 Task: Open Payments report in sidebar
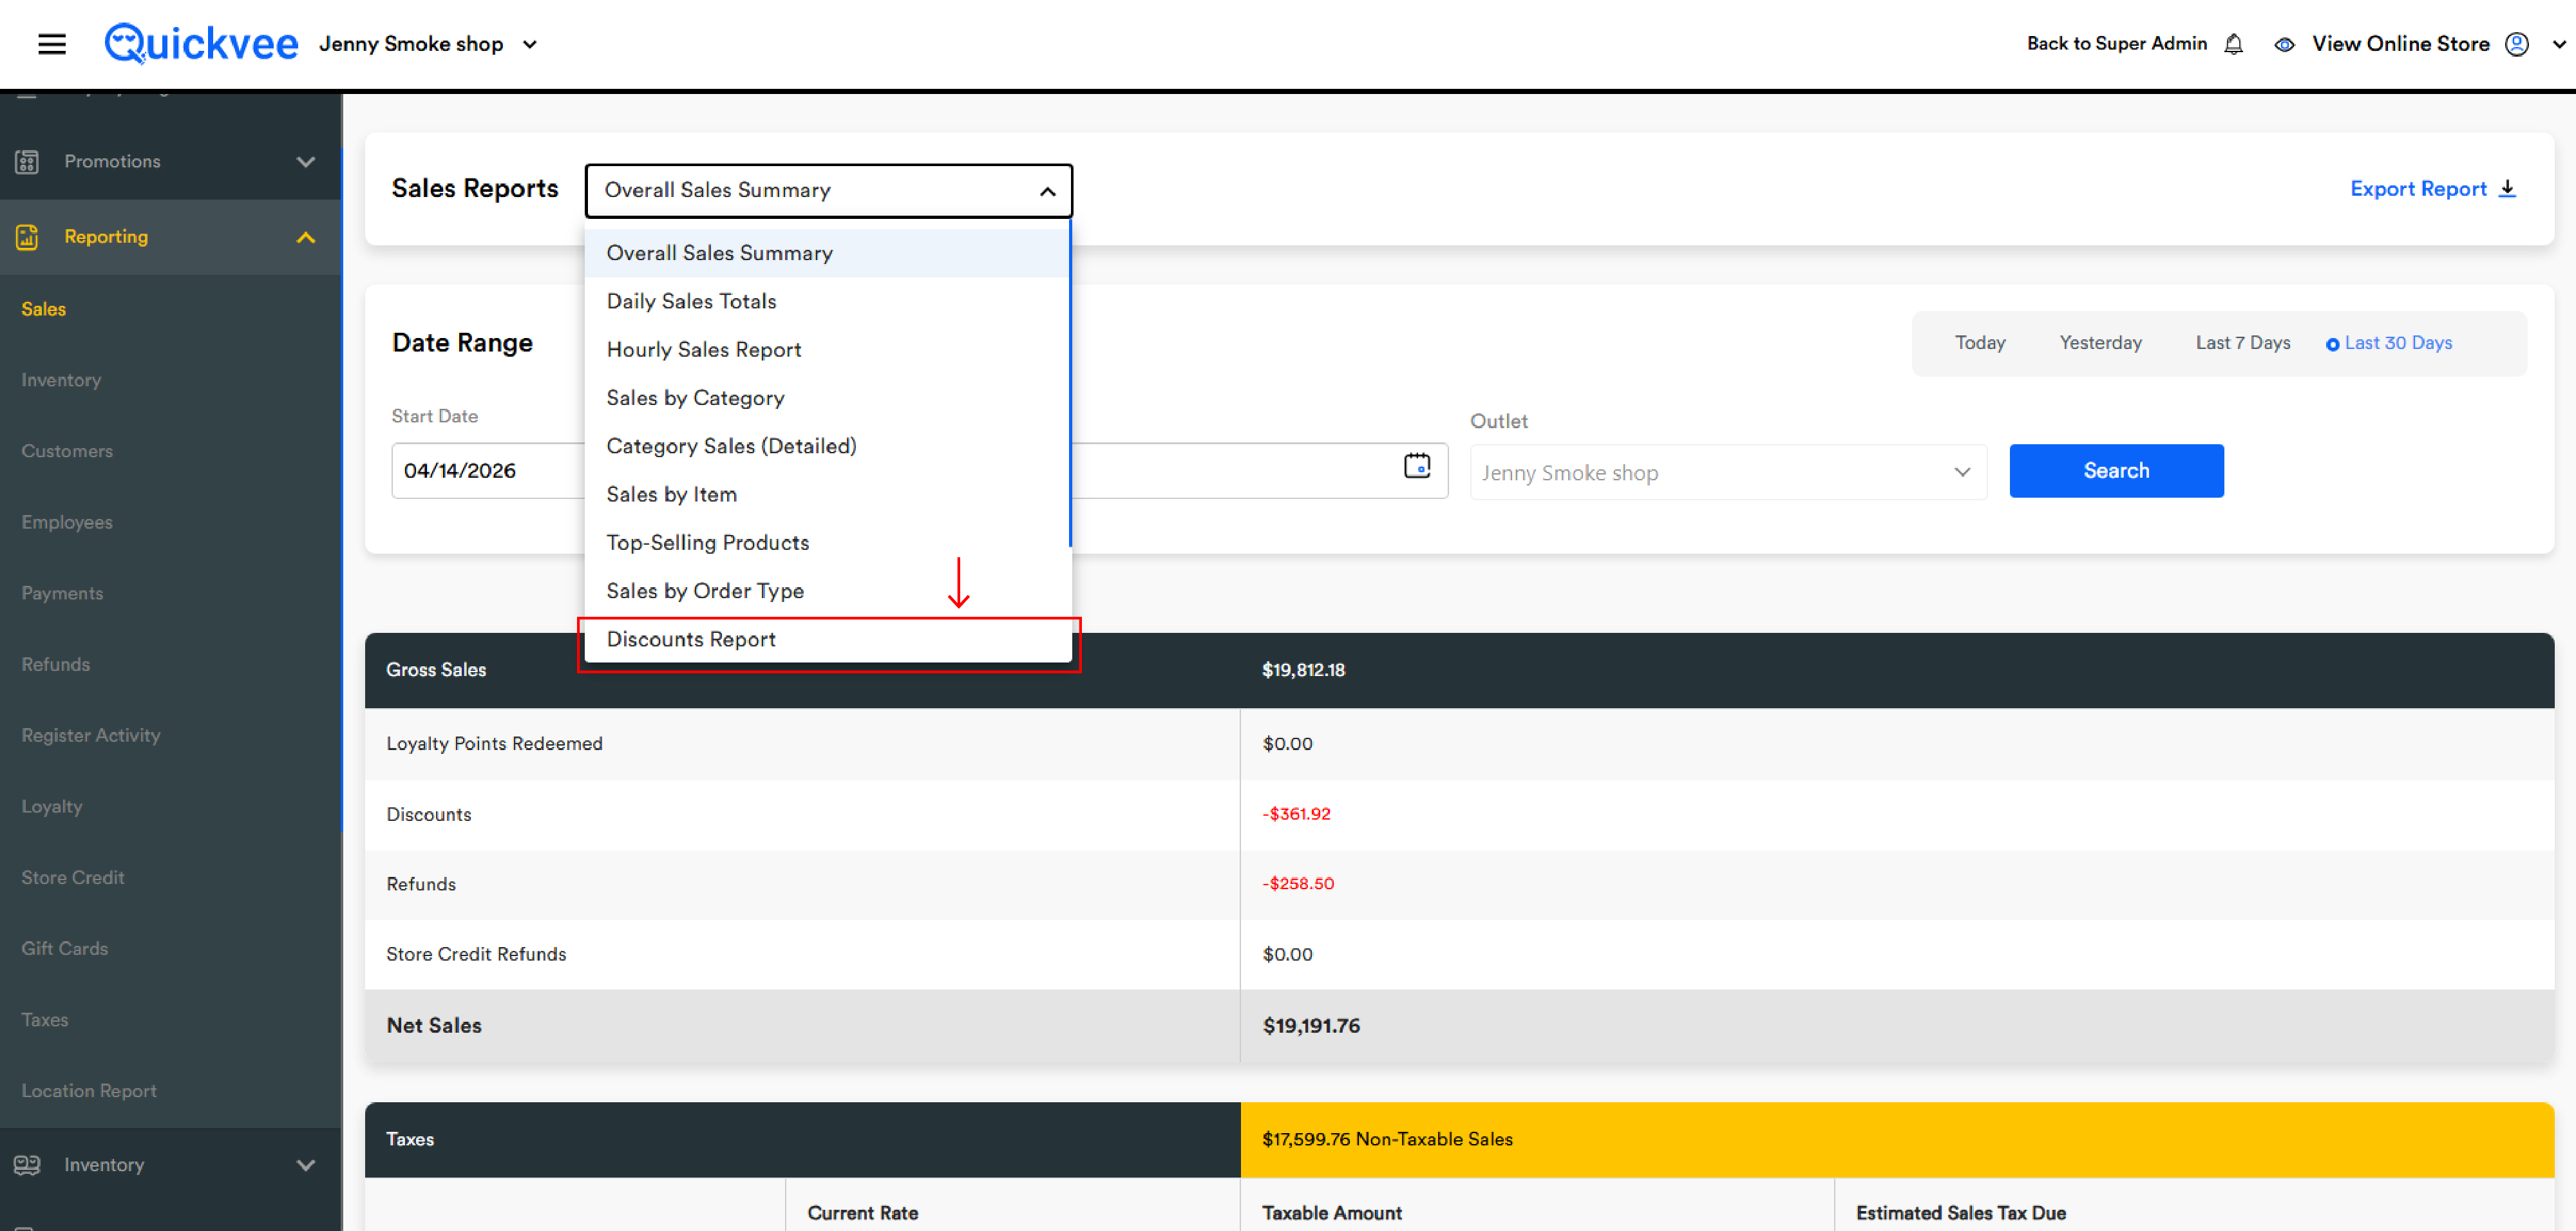[x=62, y=594]
